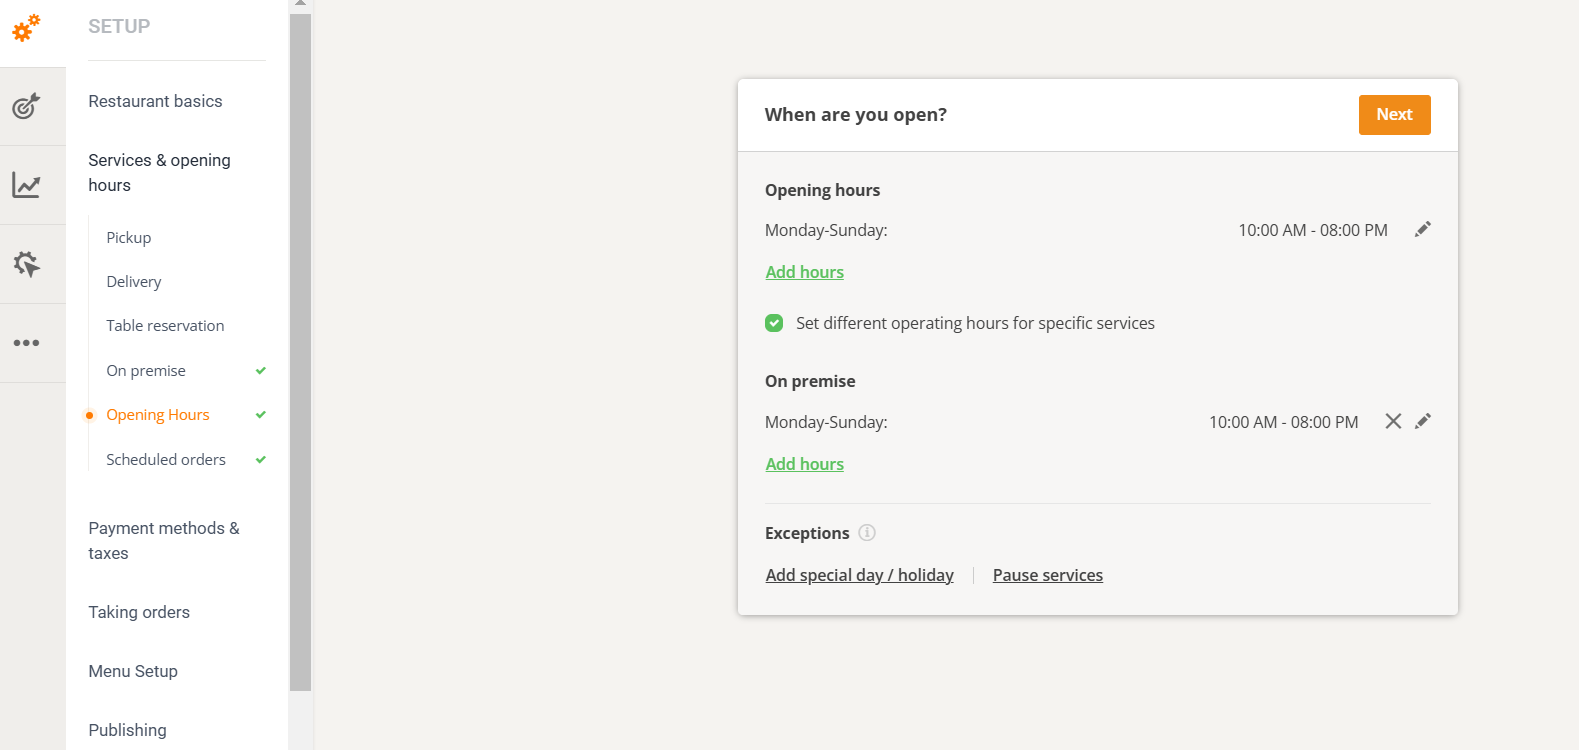Edit On premise hours with the pencil icon
Viewport: 1579px width, 750px height.
1422,421
